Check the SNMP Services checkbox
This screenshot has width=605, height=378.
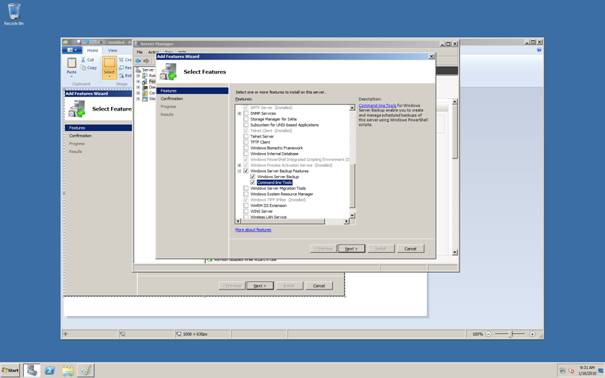pyautogui.click(x=246, y=113)
